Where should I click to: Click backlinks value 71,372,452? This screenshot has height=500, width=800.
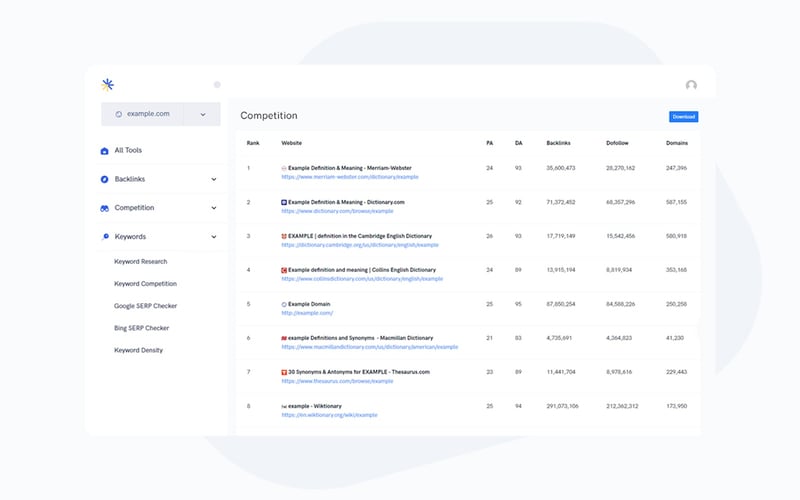click(561, 202)
